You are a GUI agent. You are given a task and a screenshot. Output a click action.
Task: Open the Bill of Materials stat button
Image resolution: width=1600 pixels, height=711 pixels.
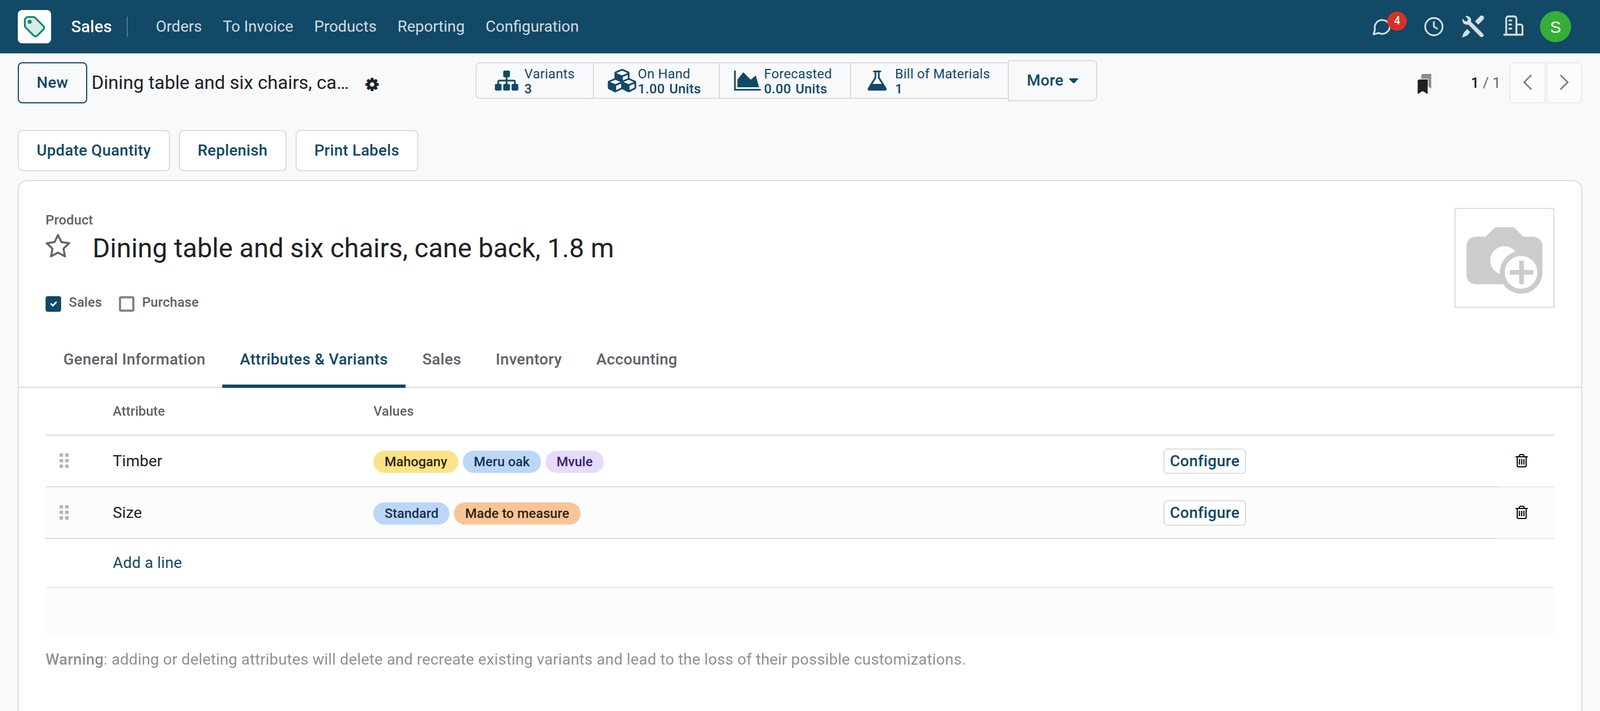(929, 81)
